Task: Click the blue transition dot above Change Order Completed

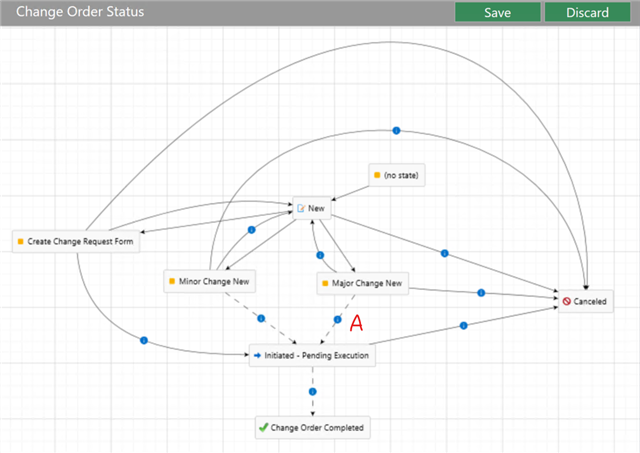Action: [312, 391]
